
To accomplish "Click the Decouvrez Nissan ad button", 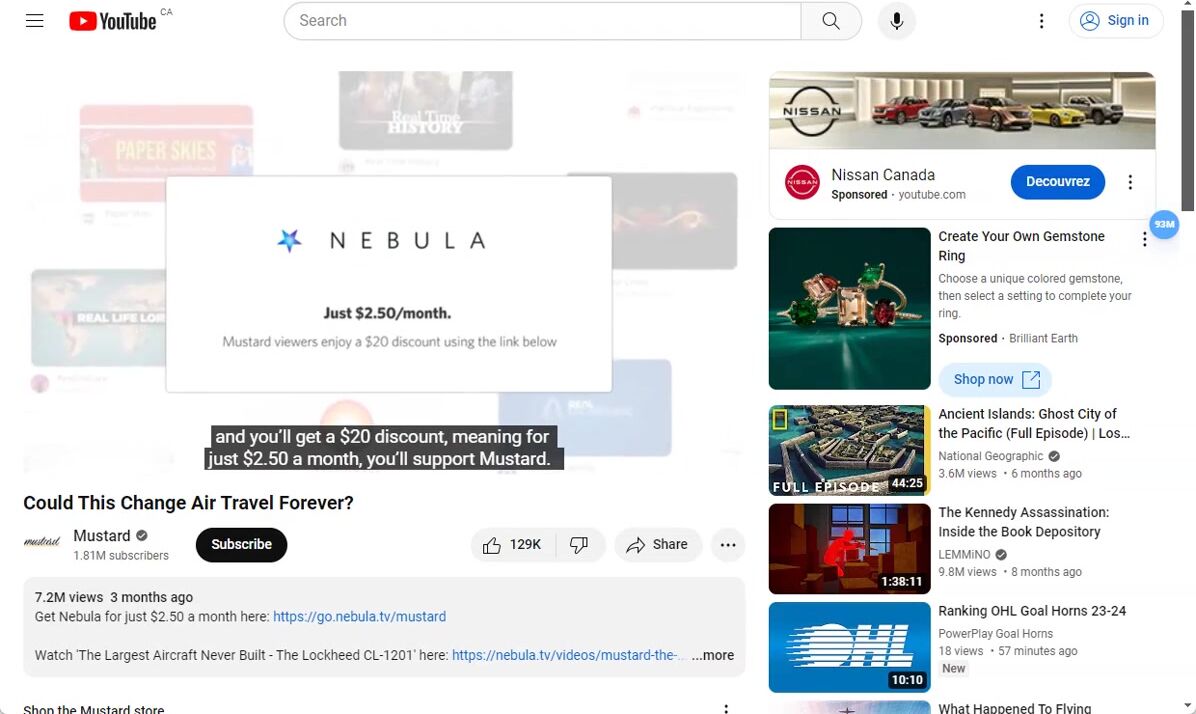I will click(x=1057, y=182).
